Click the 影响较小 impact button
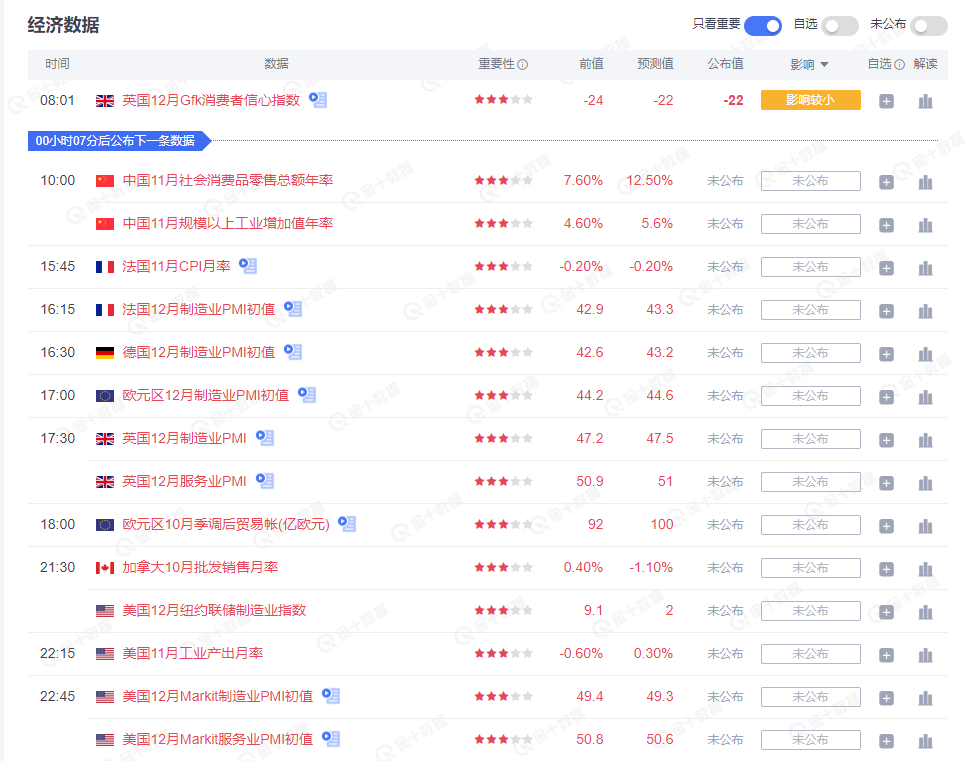This screenshot has height=761, width=970. click(810, 100)
